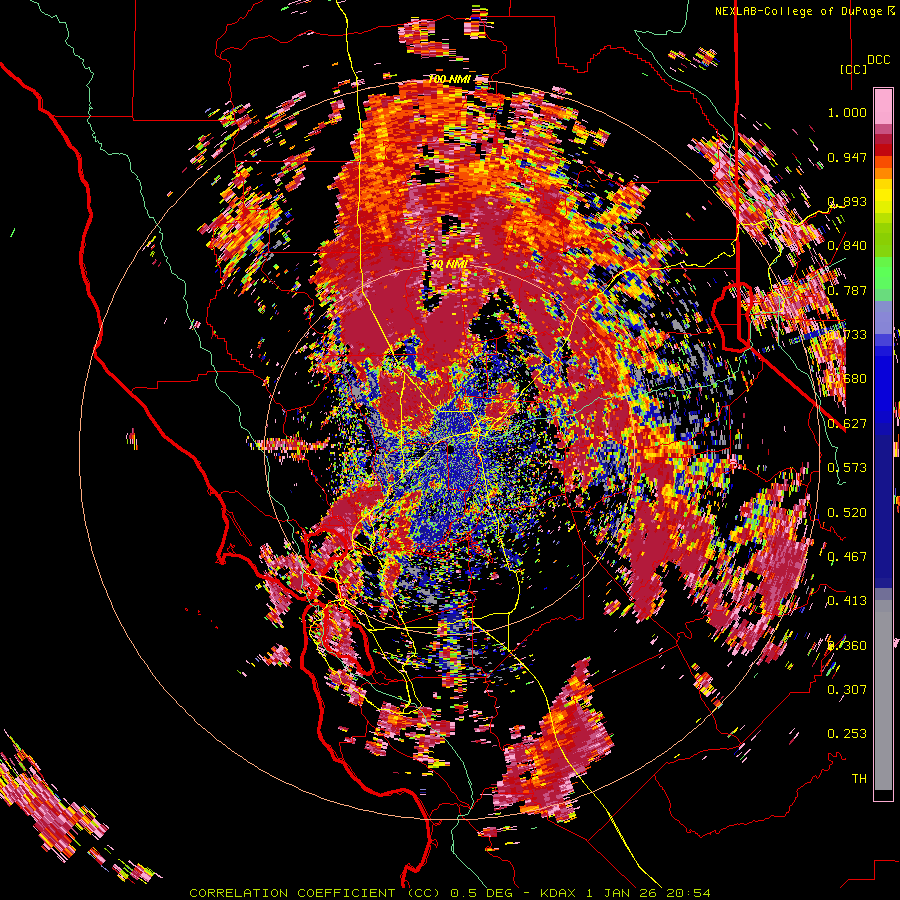Click the [CC] legend header
The width and height of the screenshot is (900, 900).
(x=853, y=69)
